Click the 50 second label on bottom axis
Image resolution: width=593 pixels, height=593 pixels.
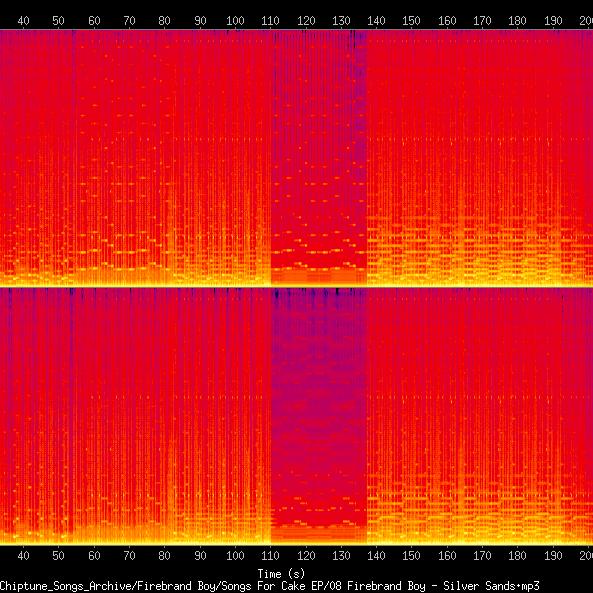(x=58, y=556)
